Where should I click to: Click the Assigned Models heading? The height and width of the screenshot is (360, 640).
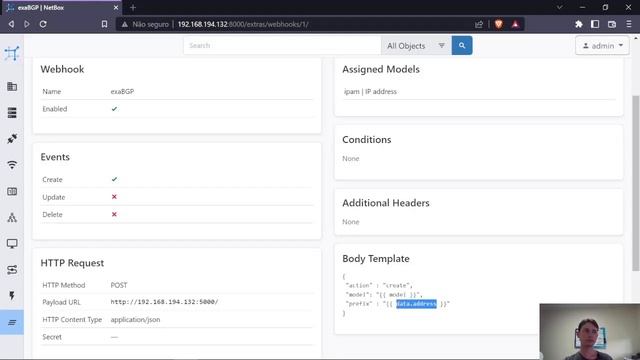tap(381, 69)
